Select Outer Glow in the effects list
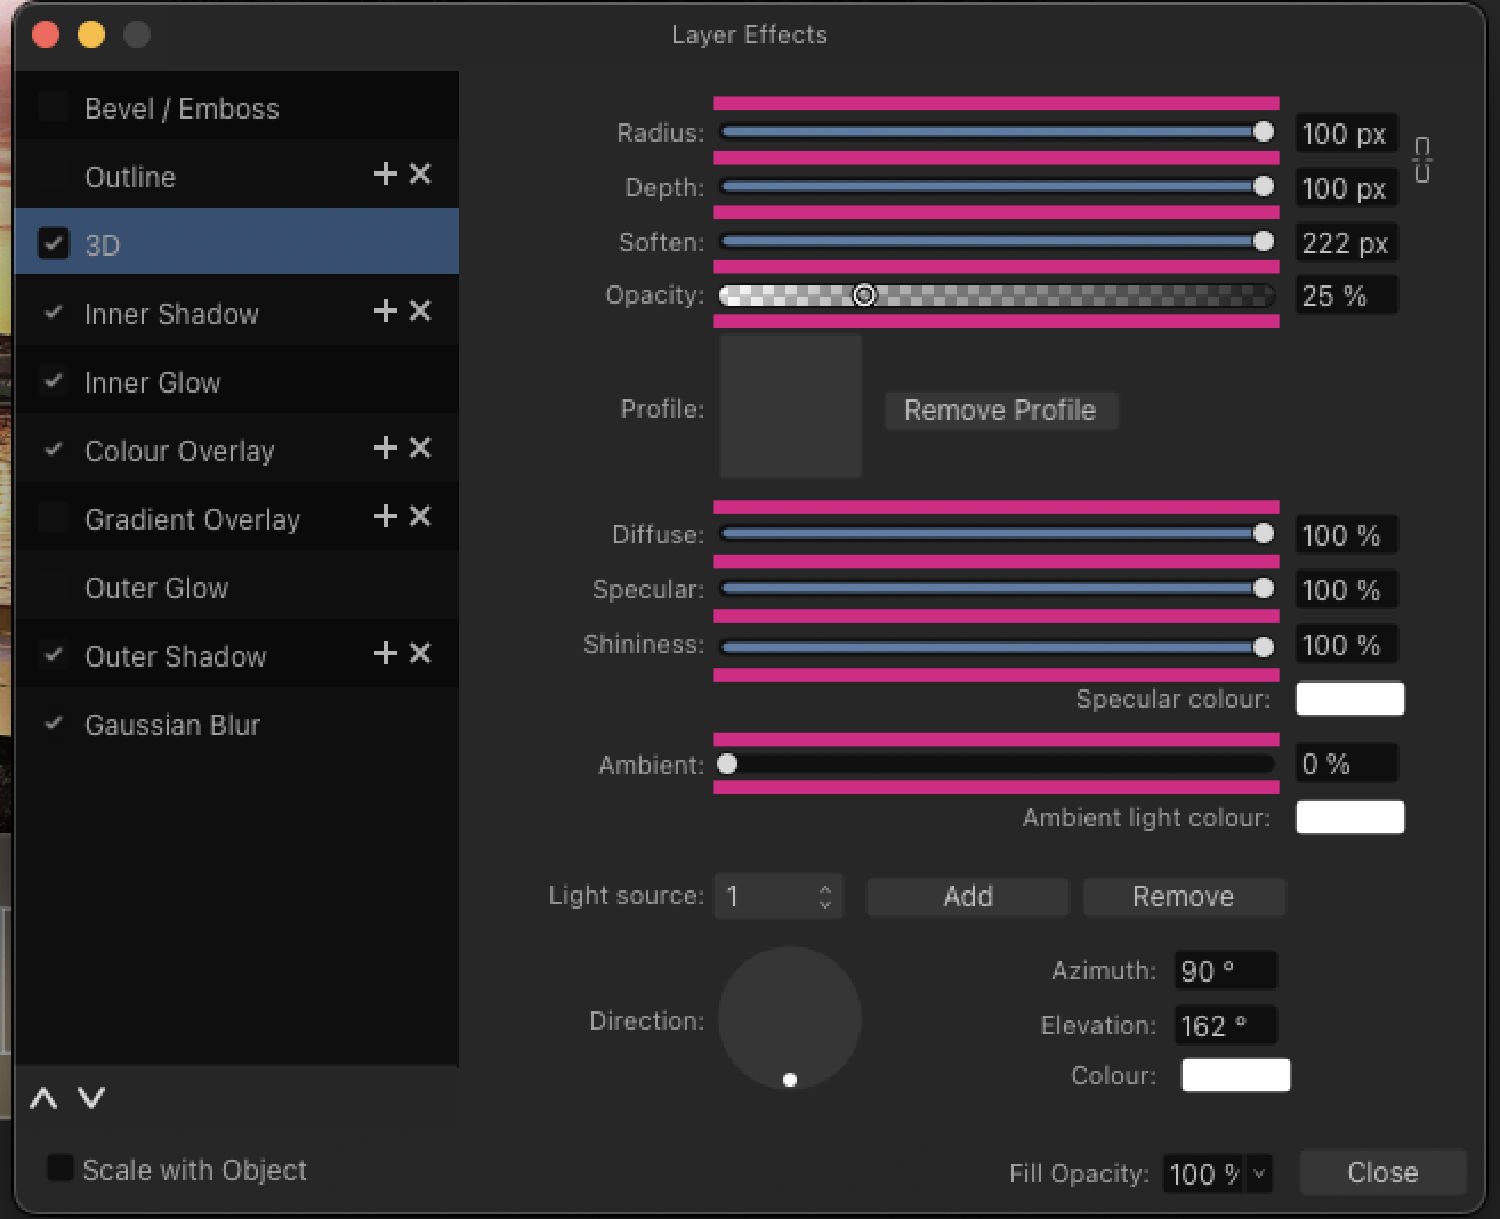The image size is (1500, 1219). pyautogui.click(x=156, y=588)
